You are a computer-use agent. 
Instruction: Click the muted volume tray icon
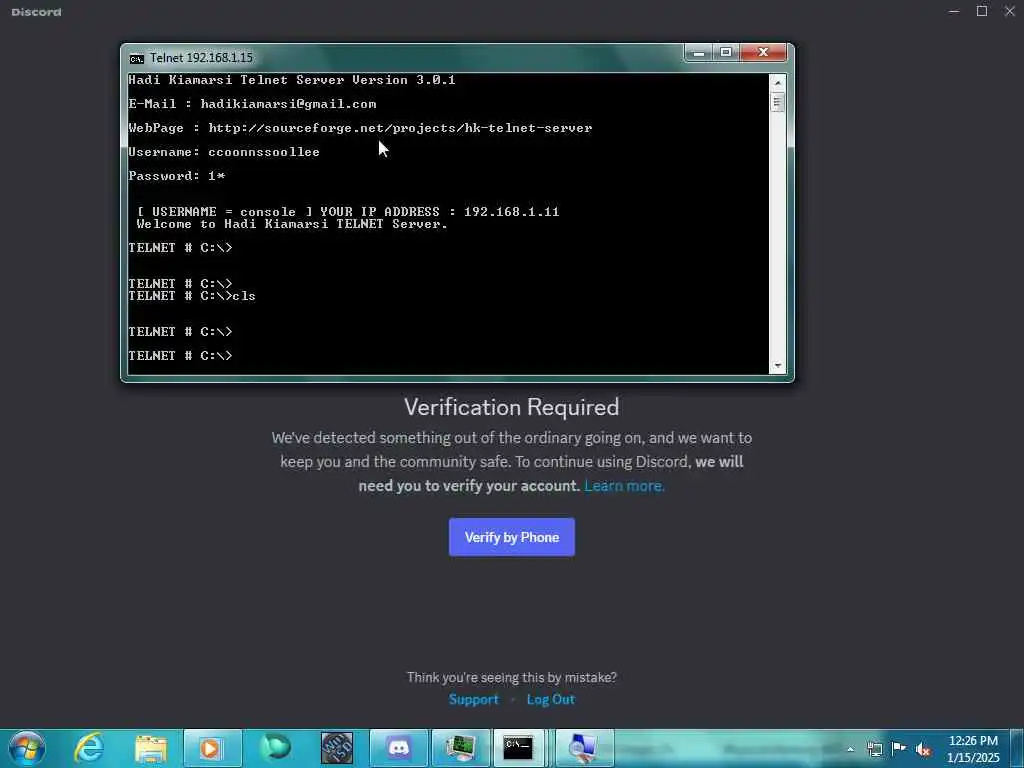[923, 749]
